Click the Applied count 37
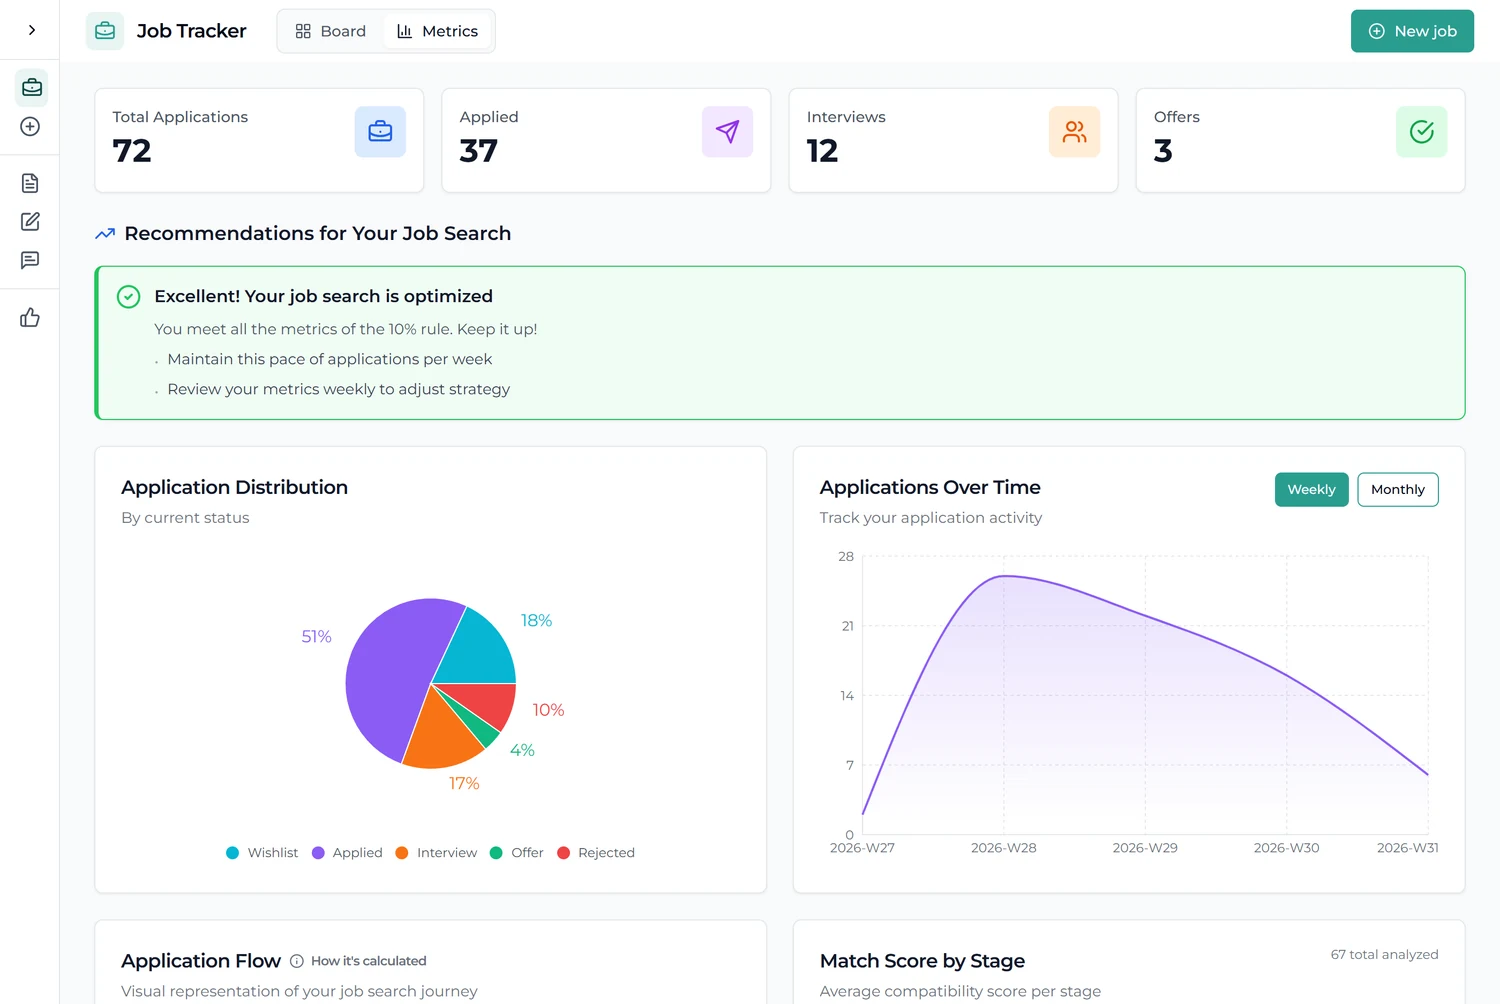Screen dimensions: 1500x1004 (x=478, y=151)
